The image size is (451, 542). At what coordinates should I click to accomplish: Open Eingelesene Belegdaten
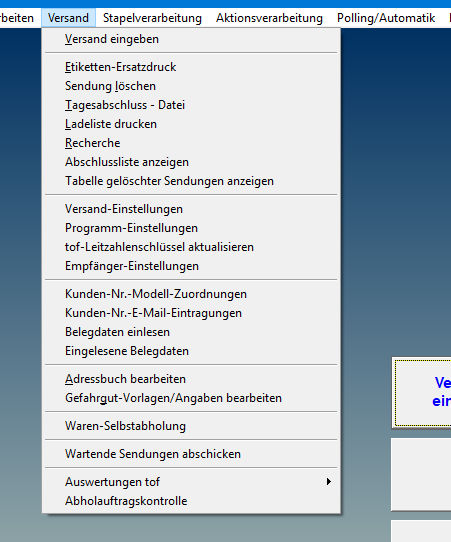pyautogui.click(x=191, y=351)
